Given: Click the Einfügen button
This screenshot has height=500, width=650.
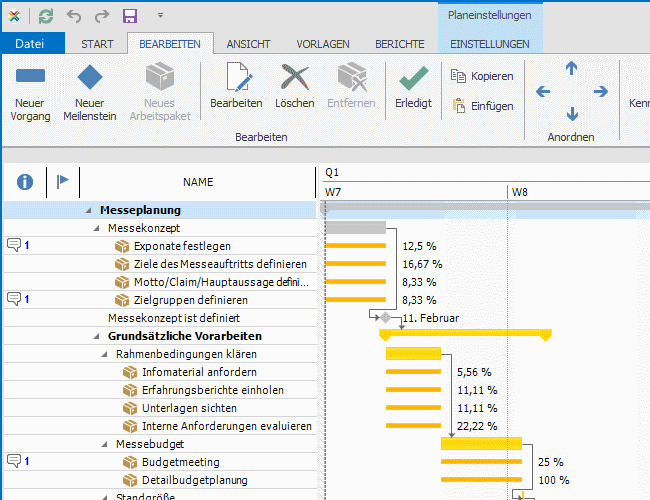Looking at the screenshot, I should [482, 106].
